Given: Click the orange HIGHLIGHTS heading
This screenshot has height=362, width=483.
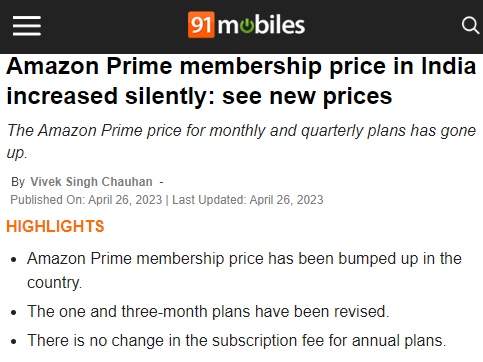Looking at the screenshot, I should pos(55,226).
